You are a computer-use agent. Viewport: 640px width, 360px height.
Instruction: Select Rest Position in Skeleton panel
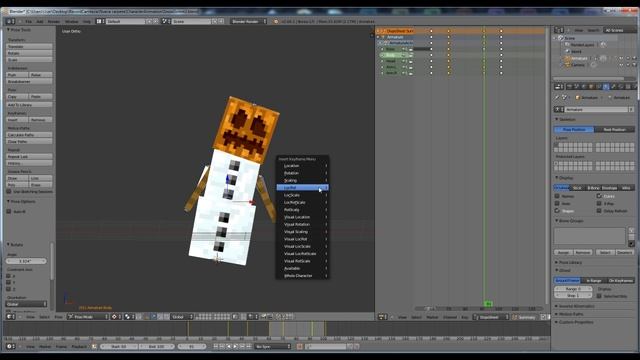click(x=614, y=129)
